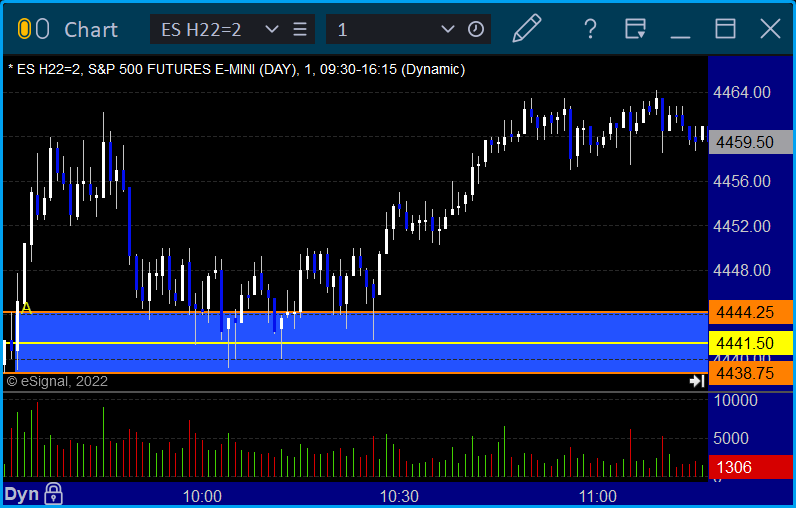Click the 4448.00 price axis value

click(742, 270)
